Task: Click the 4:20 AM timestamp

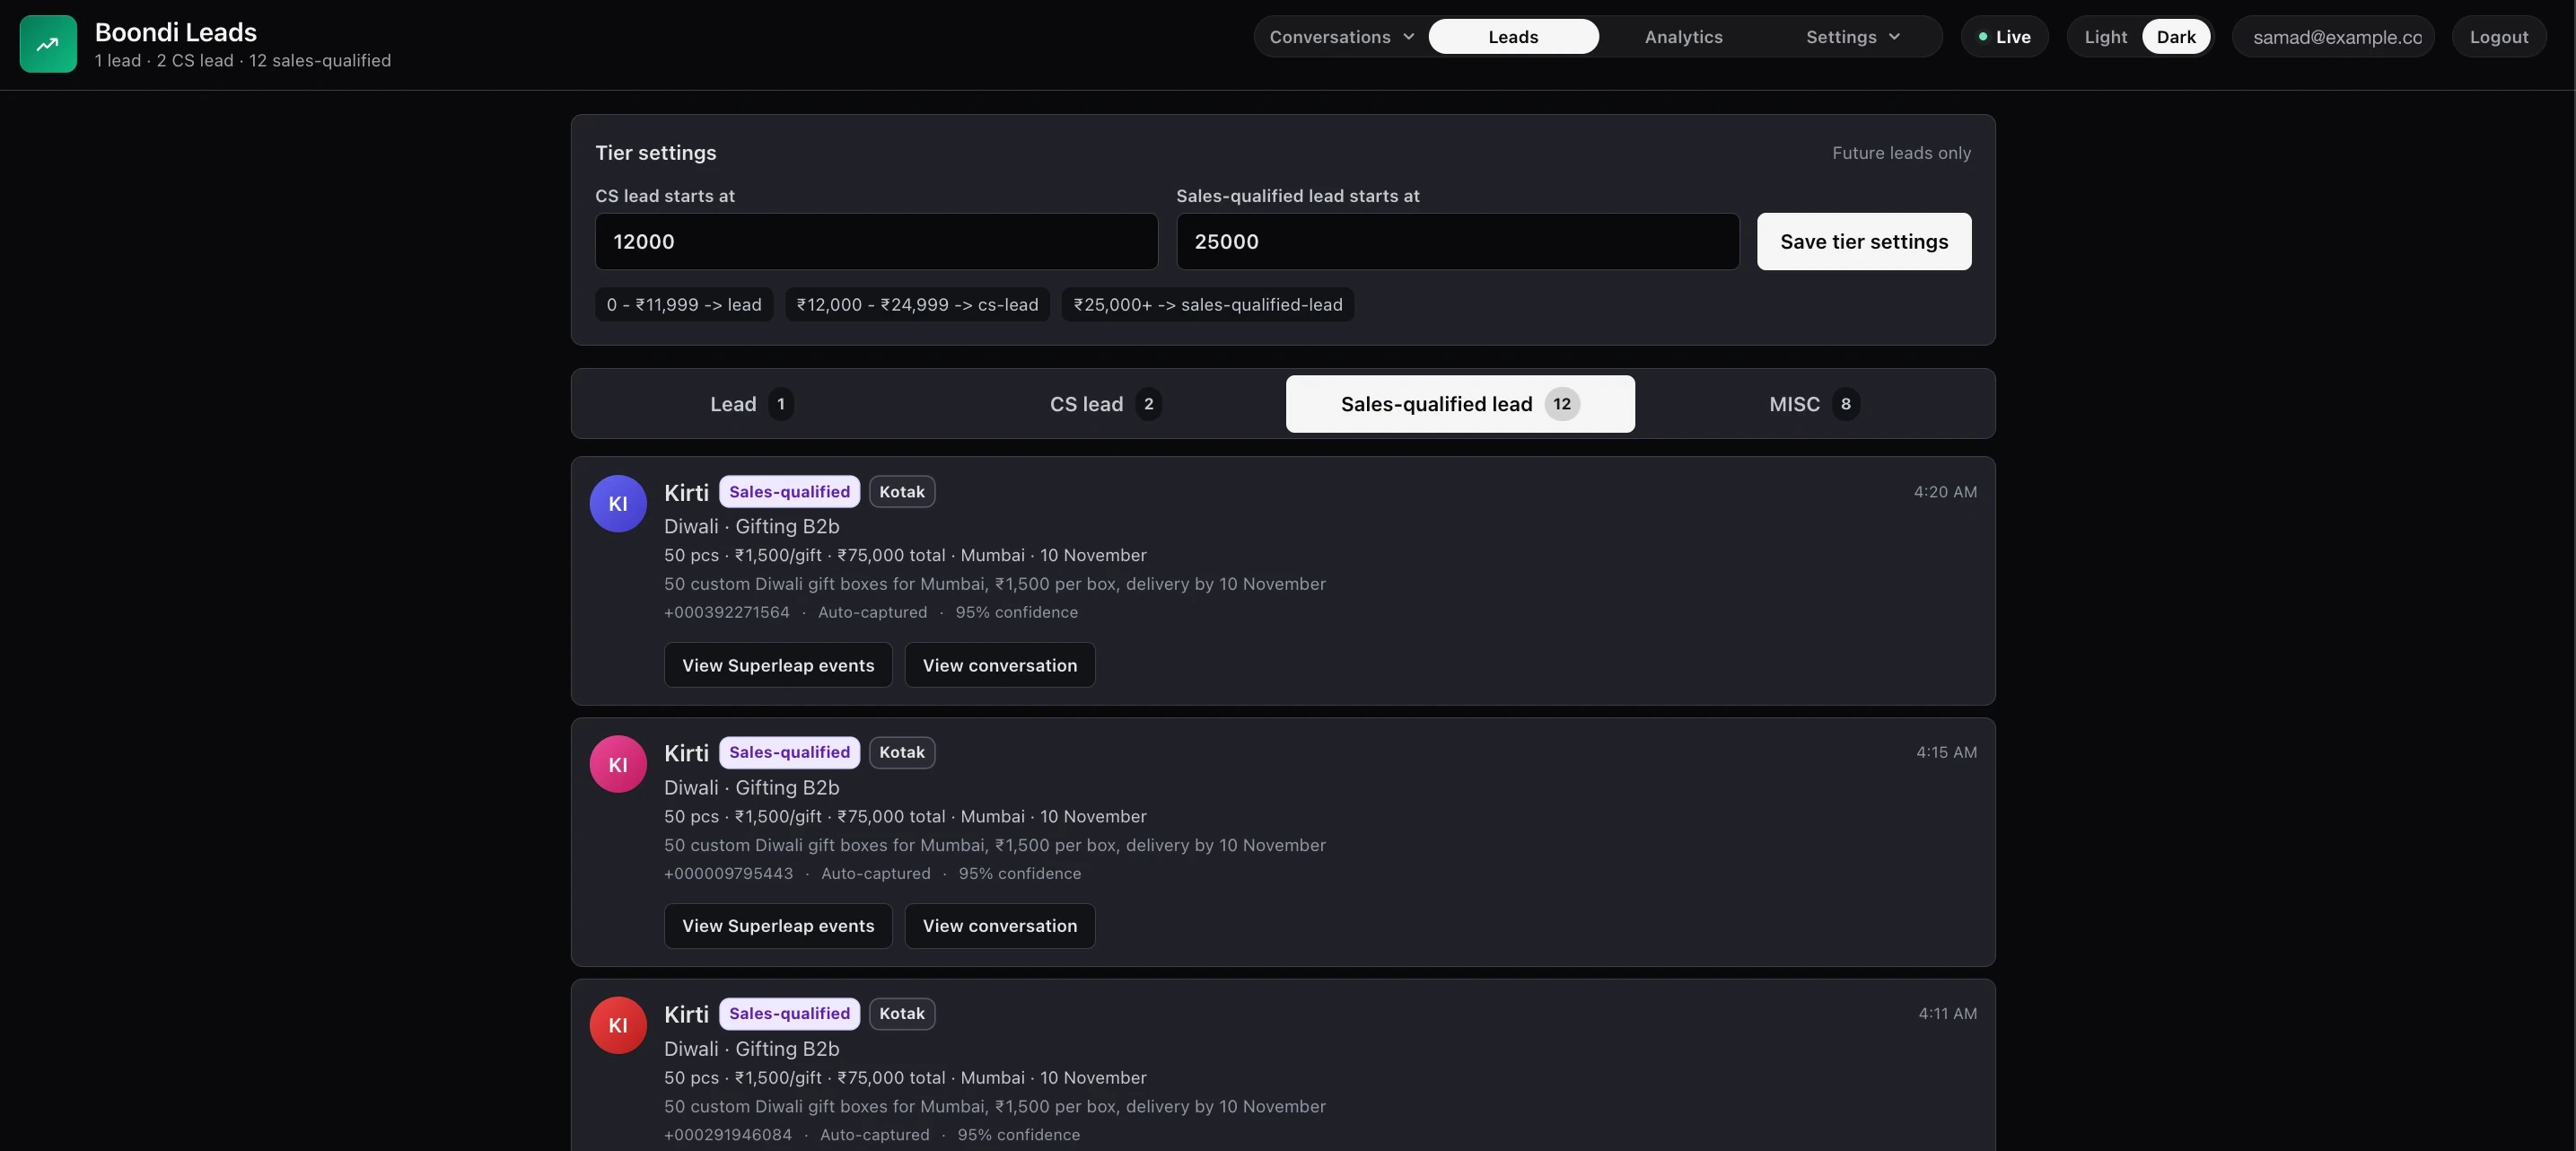Action: coord(1945,492)
